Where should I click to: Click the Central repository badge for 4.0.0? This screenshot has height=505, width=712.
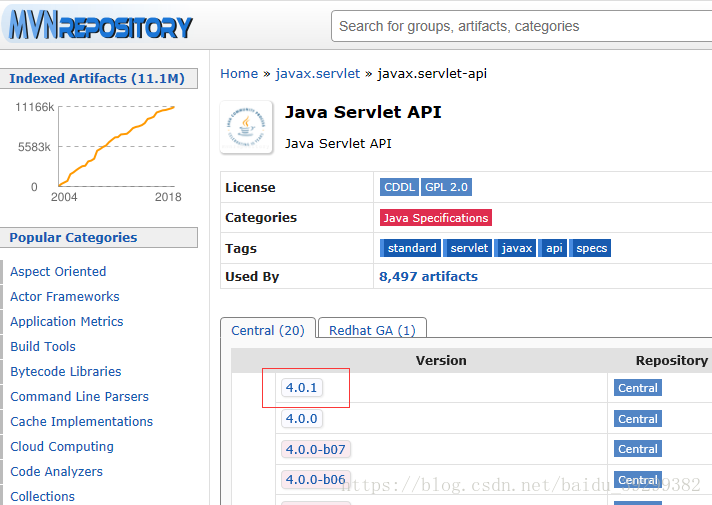(x=638, y=419)
